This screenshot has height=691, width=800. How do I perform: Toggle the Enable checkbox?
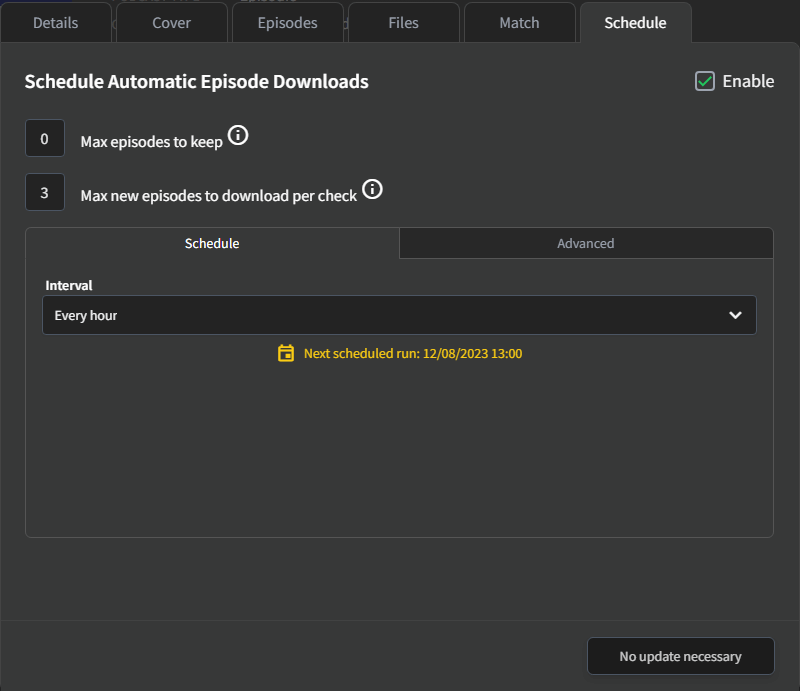click(x=705, y=81)
